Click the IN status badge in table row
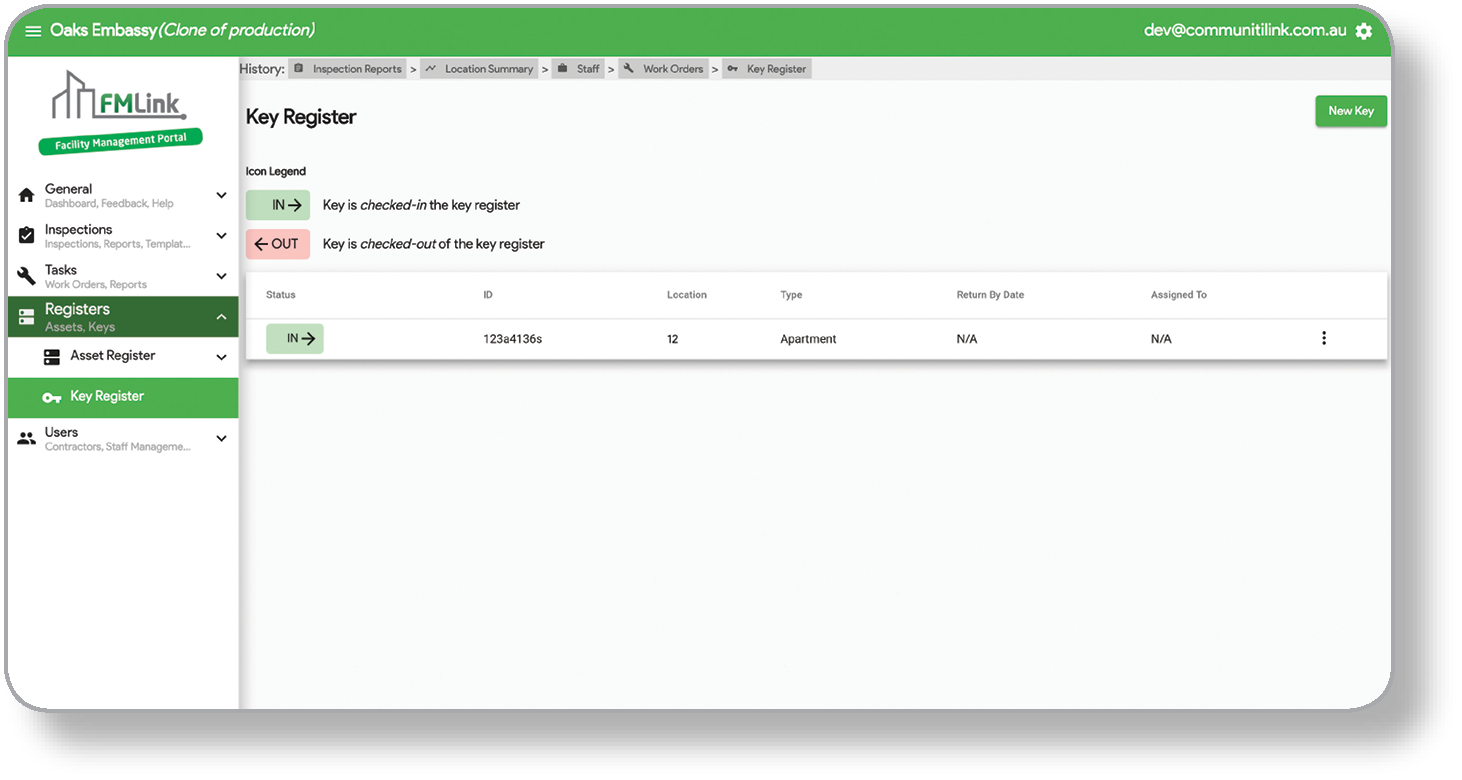The image size is (1462, 780). (x=295, y=339)
